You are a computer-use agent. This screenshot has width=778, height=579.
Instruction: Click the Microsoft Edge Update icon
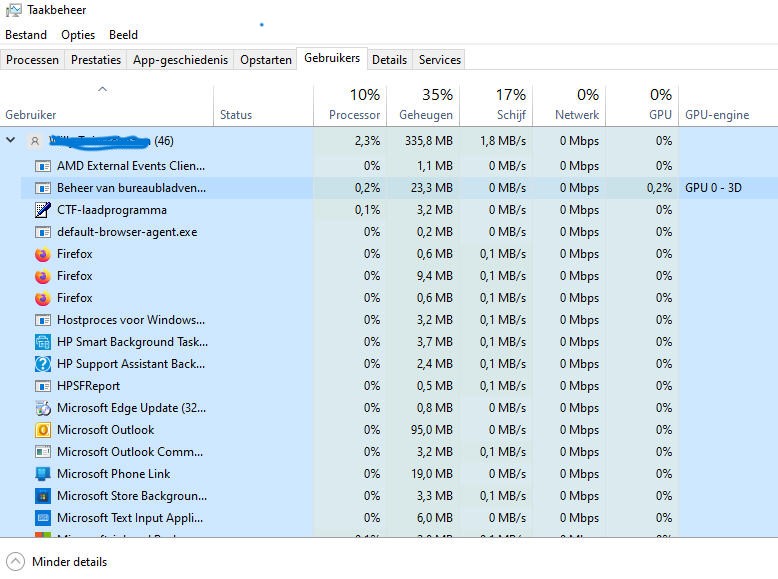(43, 408)
